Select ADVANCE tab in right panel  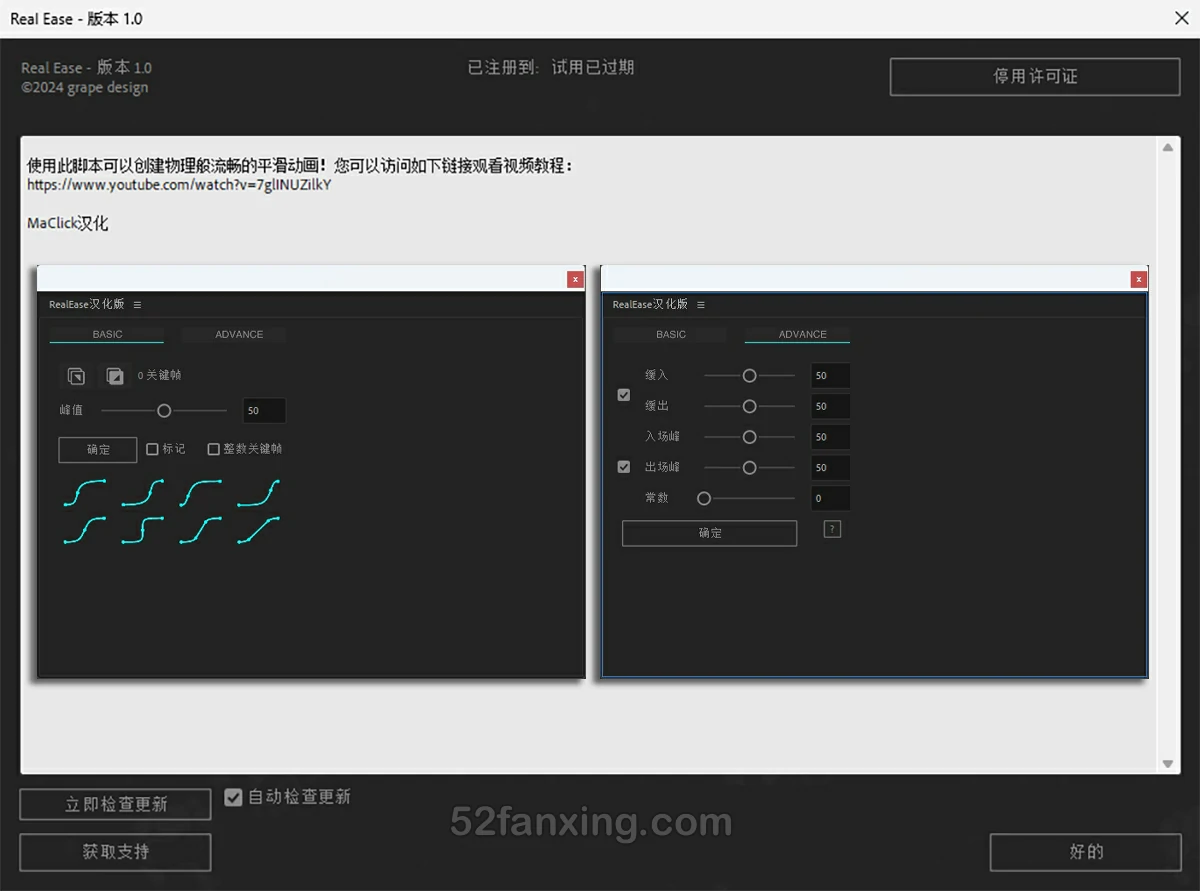(x=803, y=335)
